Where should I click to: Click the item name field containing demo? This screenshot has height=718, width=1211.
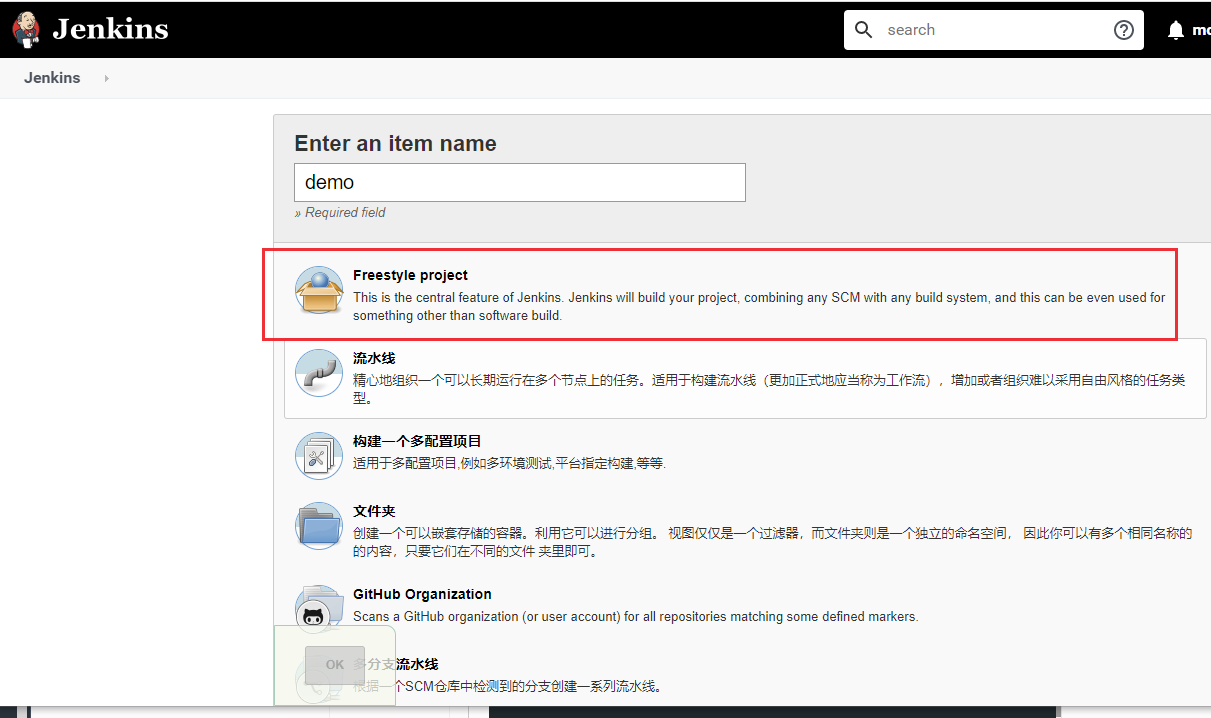[520, 182]
